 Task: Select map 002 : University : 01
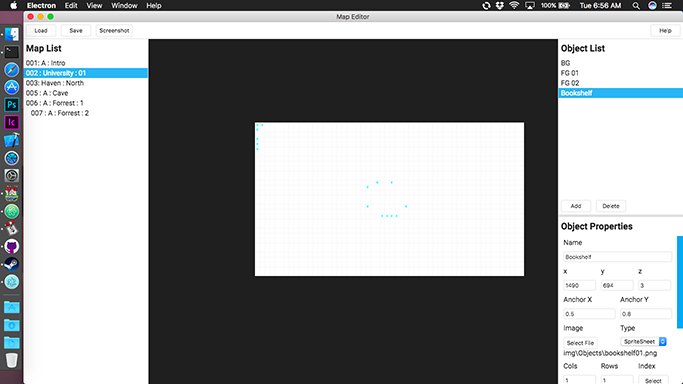pyautogui.click(x=86, y=73)
